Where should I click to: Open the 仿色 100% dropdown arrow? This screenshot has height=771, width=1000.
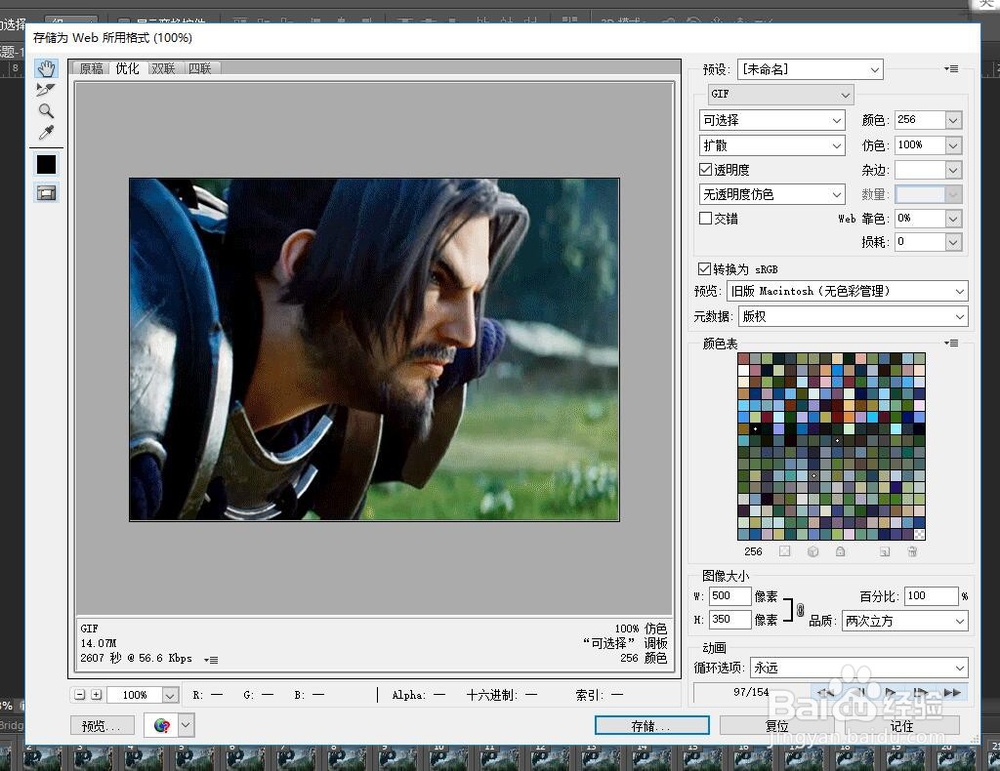click(953, 145)
